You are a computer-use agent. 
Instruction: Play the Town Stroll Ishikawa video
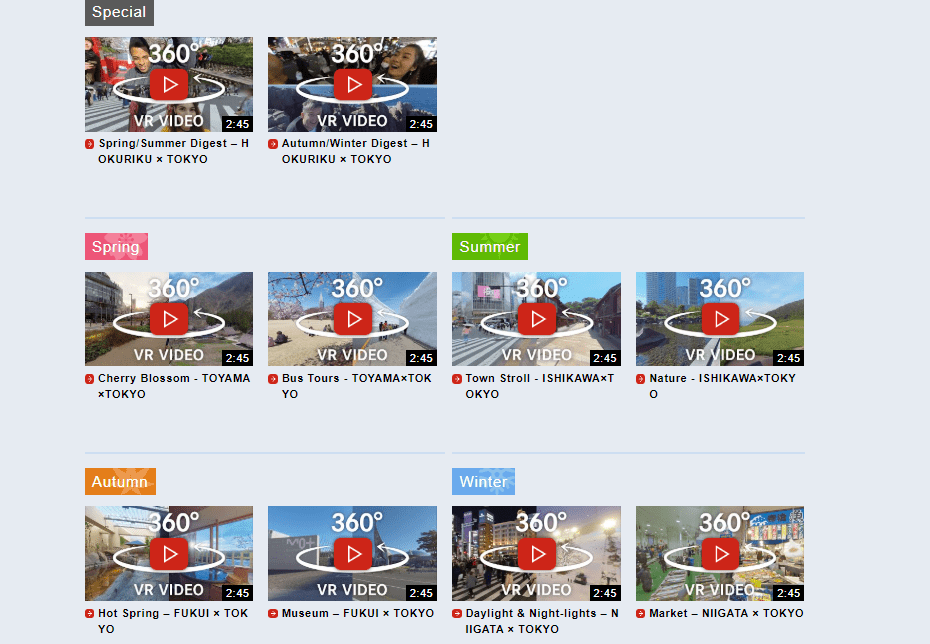536,319
